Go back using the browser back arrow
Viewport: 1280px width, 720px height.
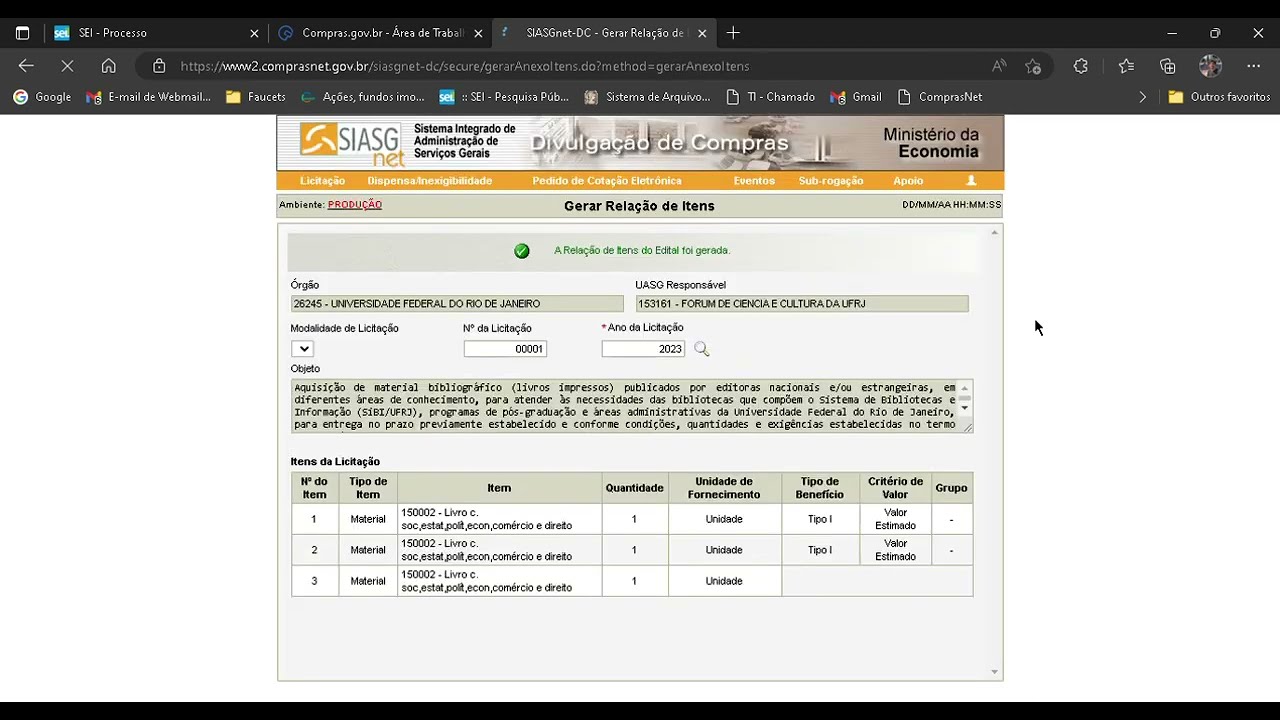tap(26, 66)
